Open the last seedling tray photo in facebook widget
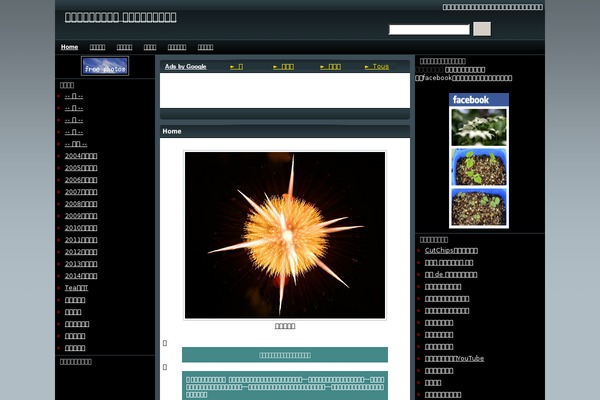This screenshot has width=600, height=400. [x=479, y=207]
